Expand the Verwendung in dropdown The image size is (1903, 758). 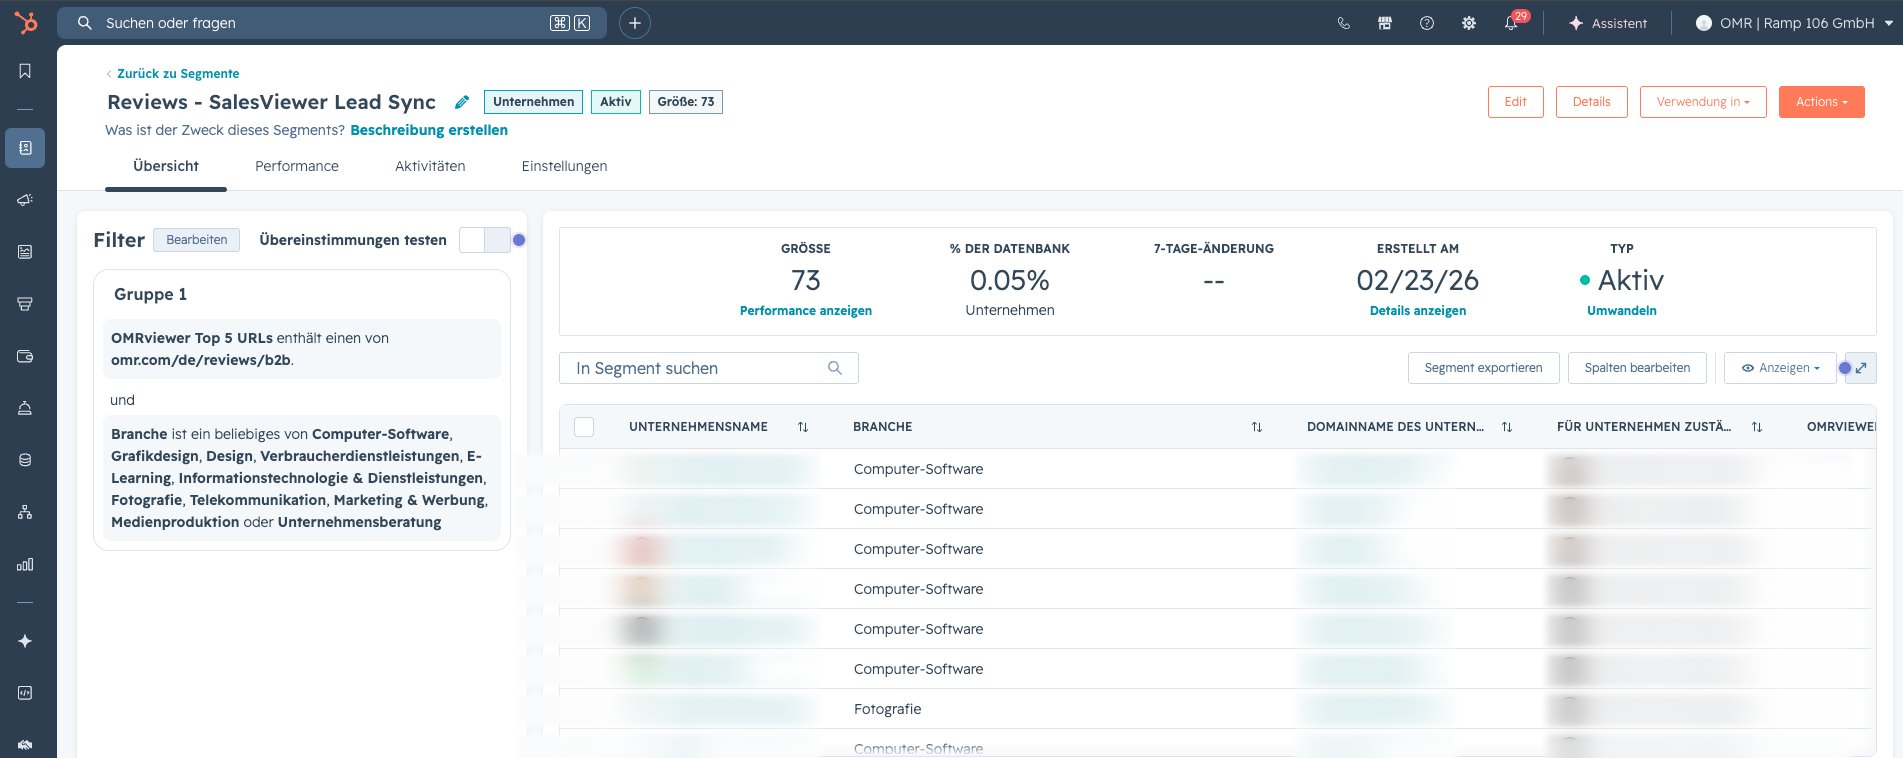[1703, 102]
